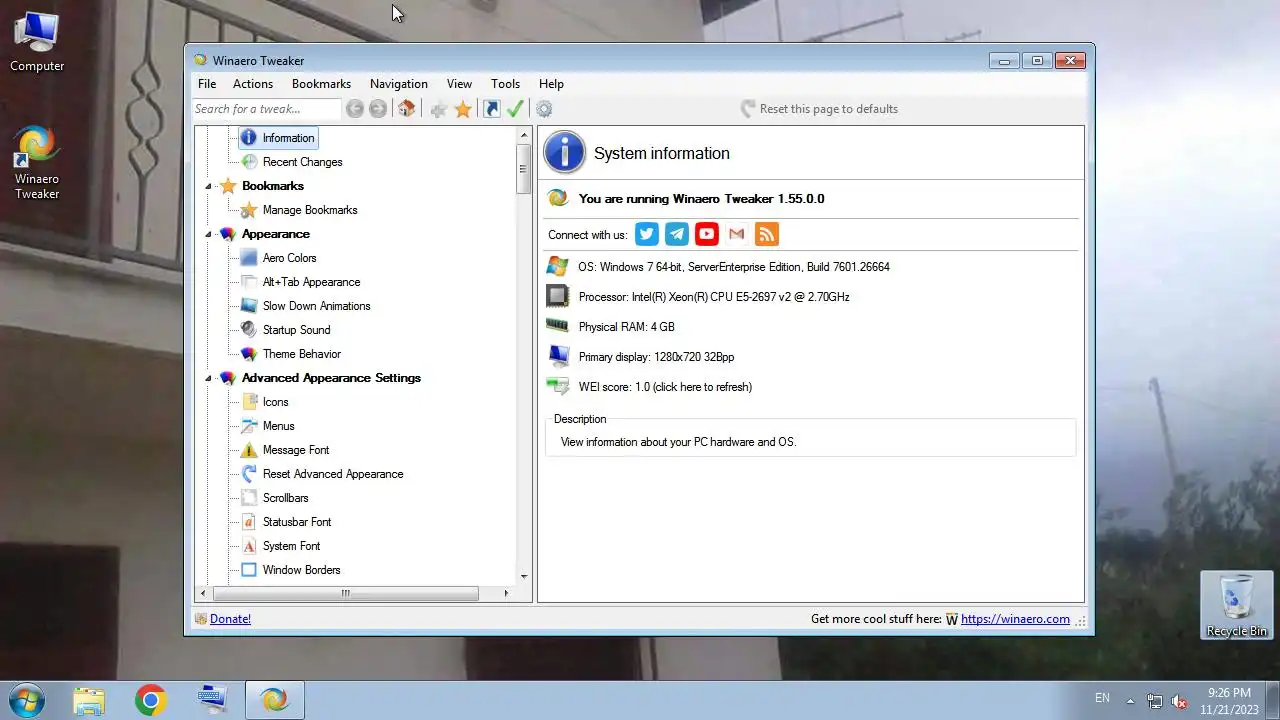Click the Home page toolbar icon

tap(406, 109)
